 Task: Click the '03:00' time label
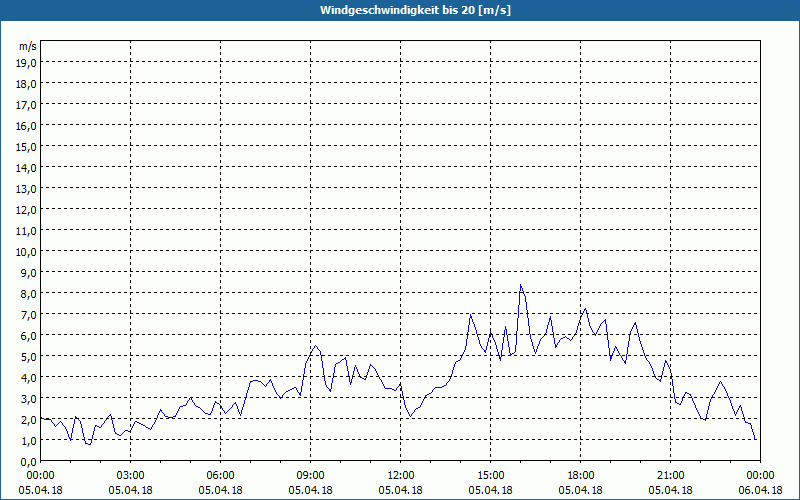(x=131, y=476)
